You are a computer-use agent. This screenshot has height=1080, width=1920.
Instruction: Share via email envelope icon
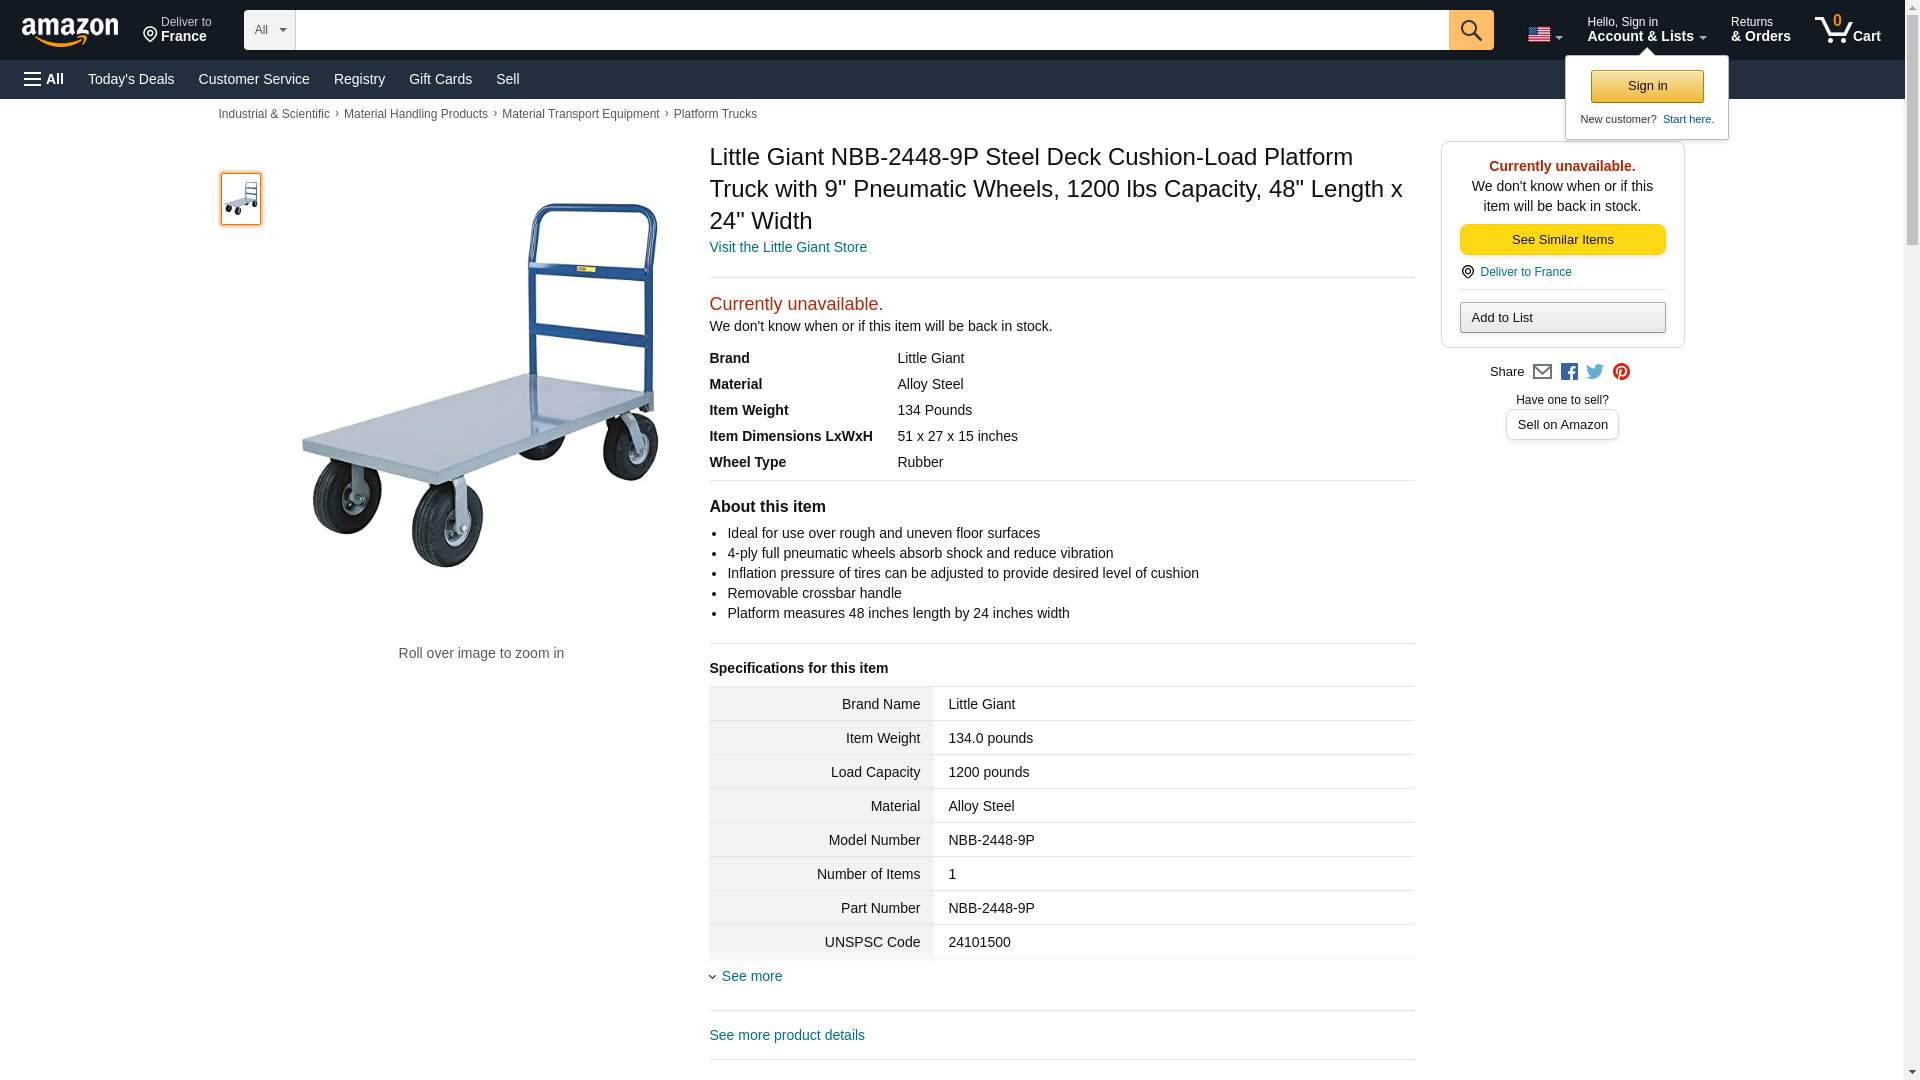point(1542,372)
